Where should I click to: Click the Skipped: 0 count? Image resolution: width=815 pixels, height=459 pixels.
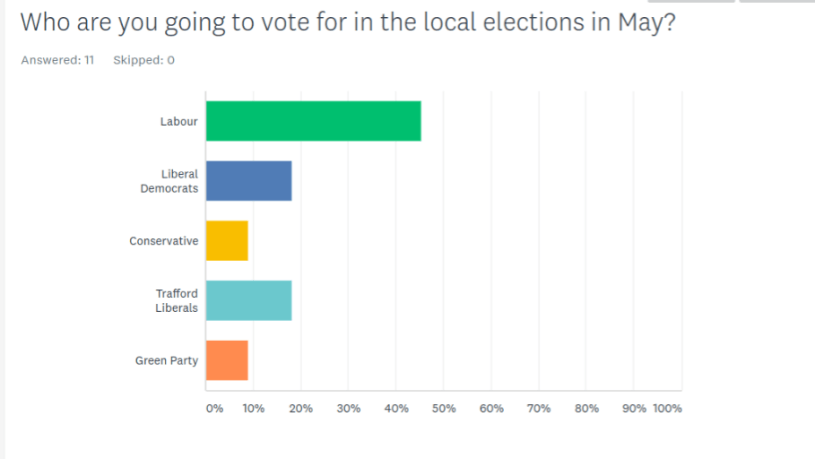coord(144,60)
